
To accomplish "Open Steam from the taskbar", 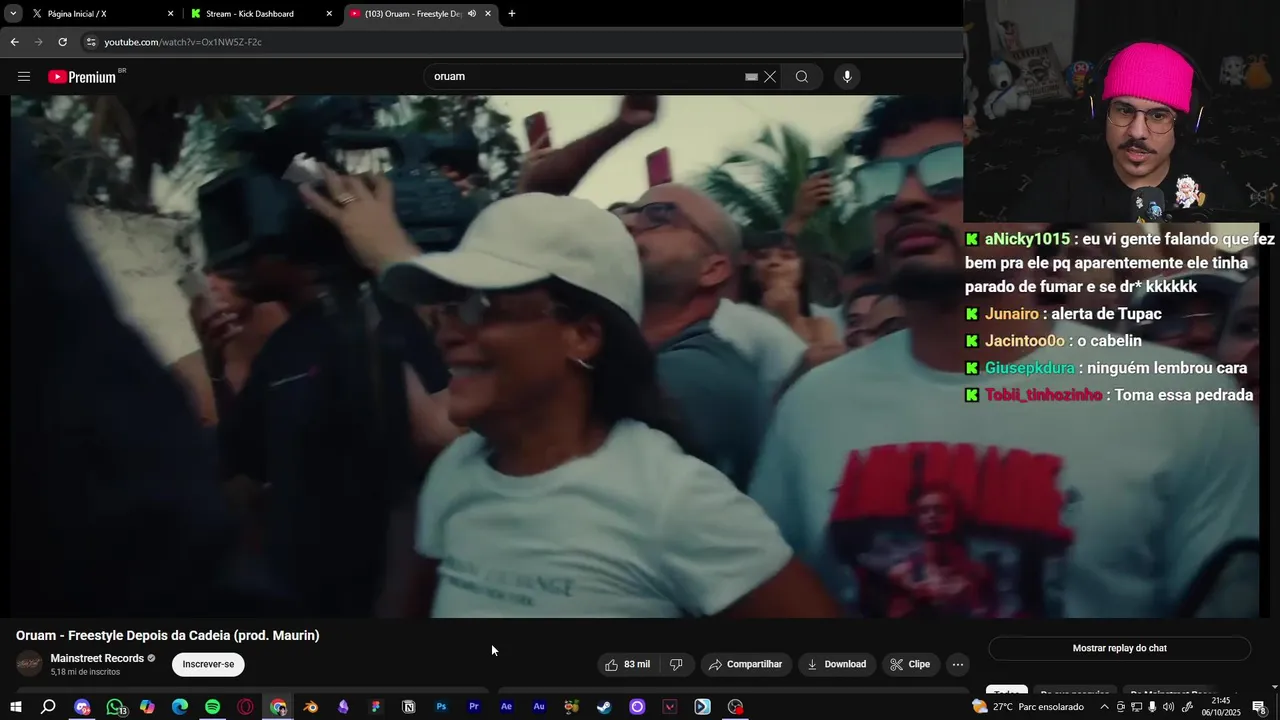I will pyautogui.click(x=604, y=707).
